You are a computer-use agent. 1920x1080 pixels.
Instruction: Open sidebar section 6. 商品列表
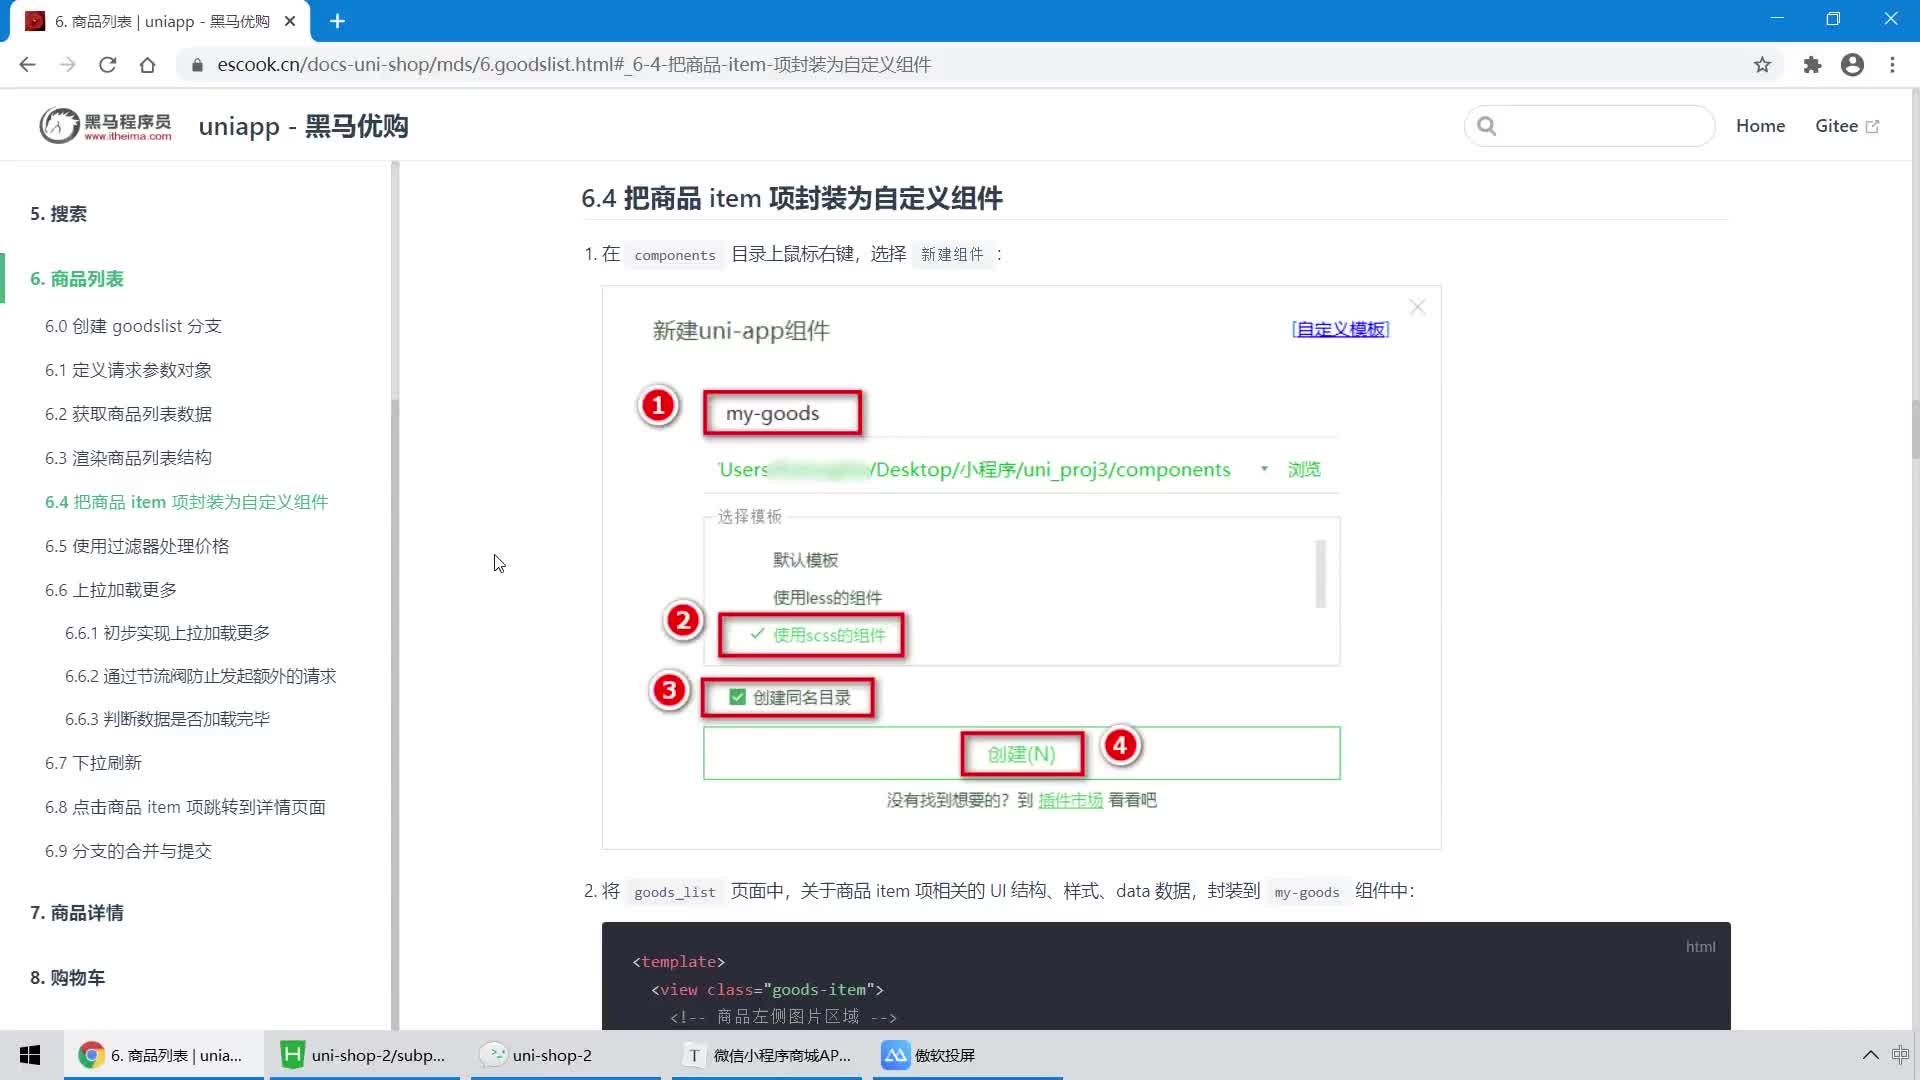click(x=77, y=279)
